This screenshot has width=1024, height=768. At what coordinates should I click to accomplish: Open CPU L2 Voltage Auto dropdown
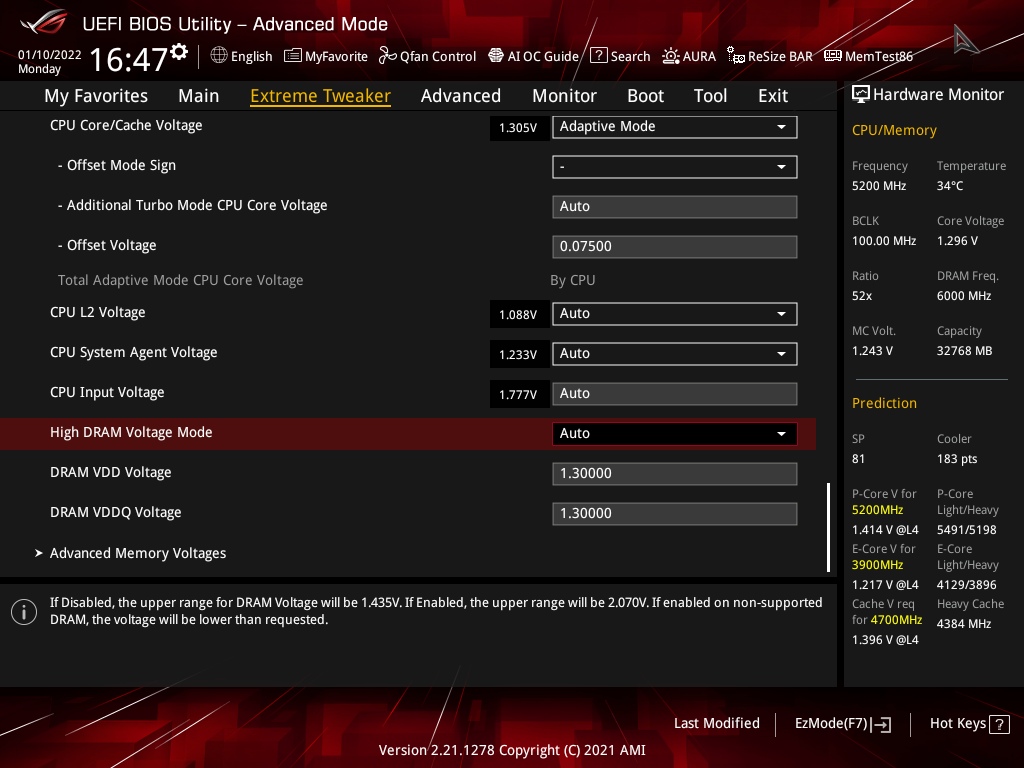[x=675, y=313]
